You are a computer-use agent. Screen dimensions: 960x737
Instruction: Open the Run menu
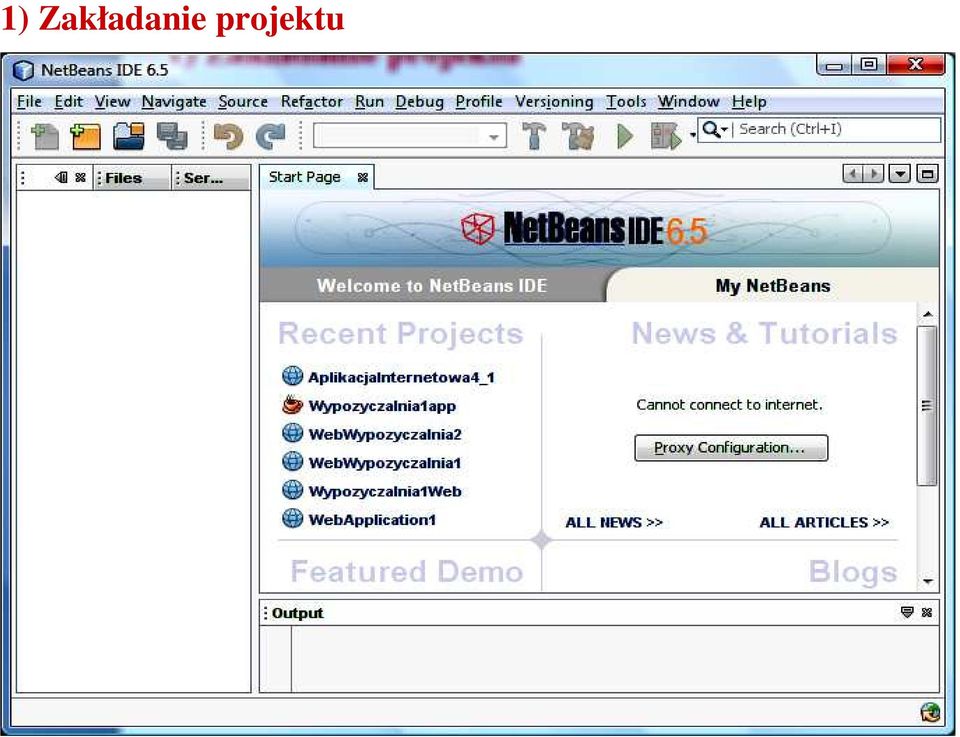pyautogui.click(x=370, y=102)
